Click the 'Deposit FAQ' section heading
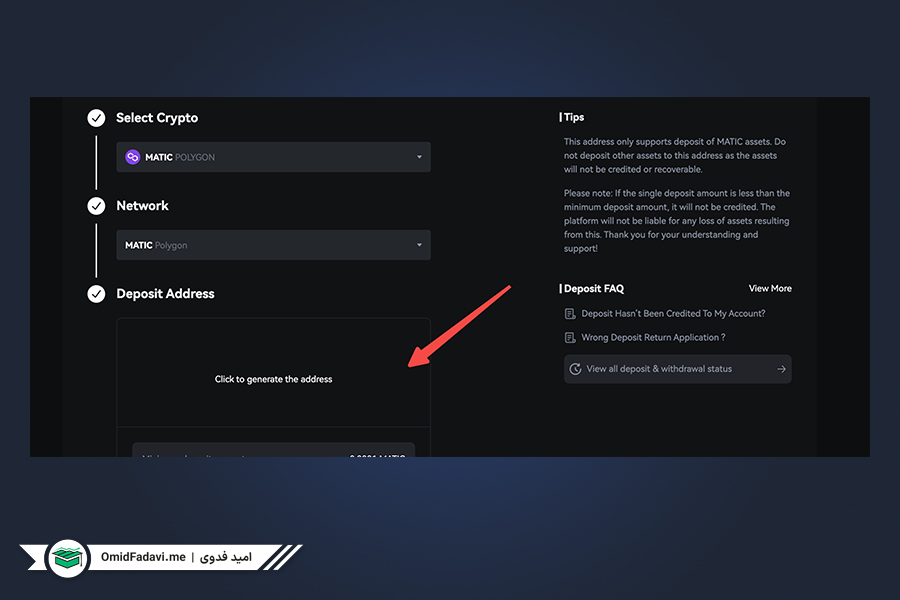Screen dimensions: 900x600 [593, 288]
